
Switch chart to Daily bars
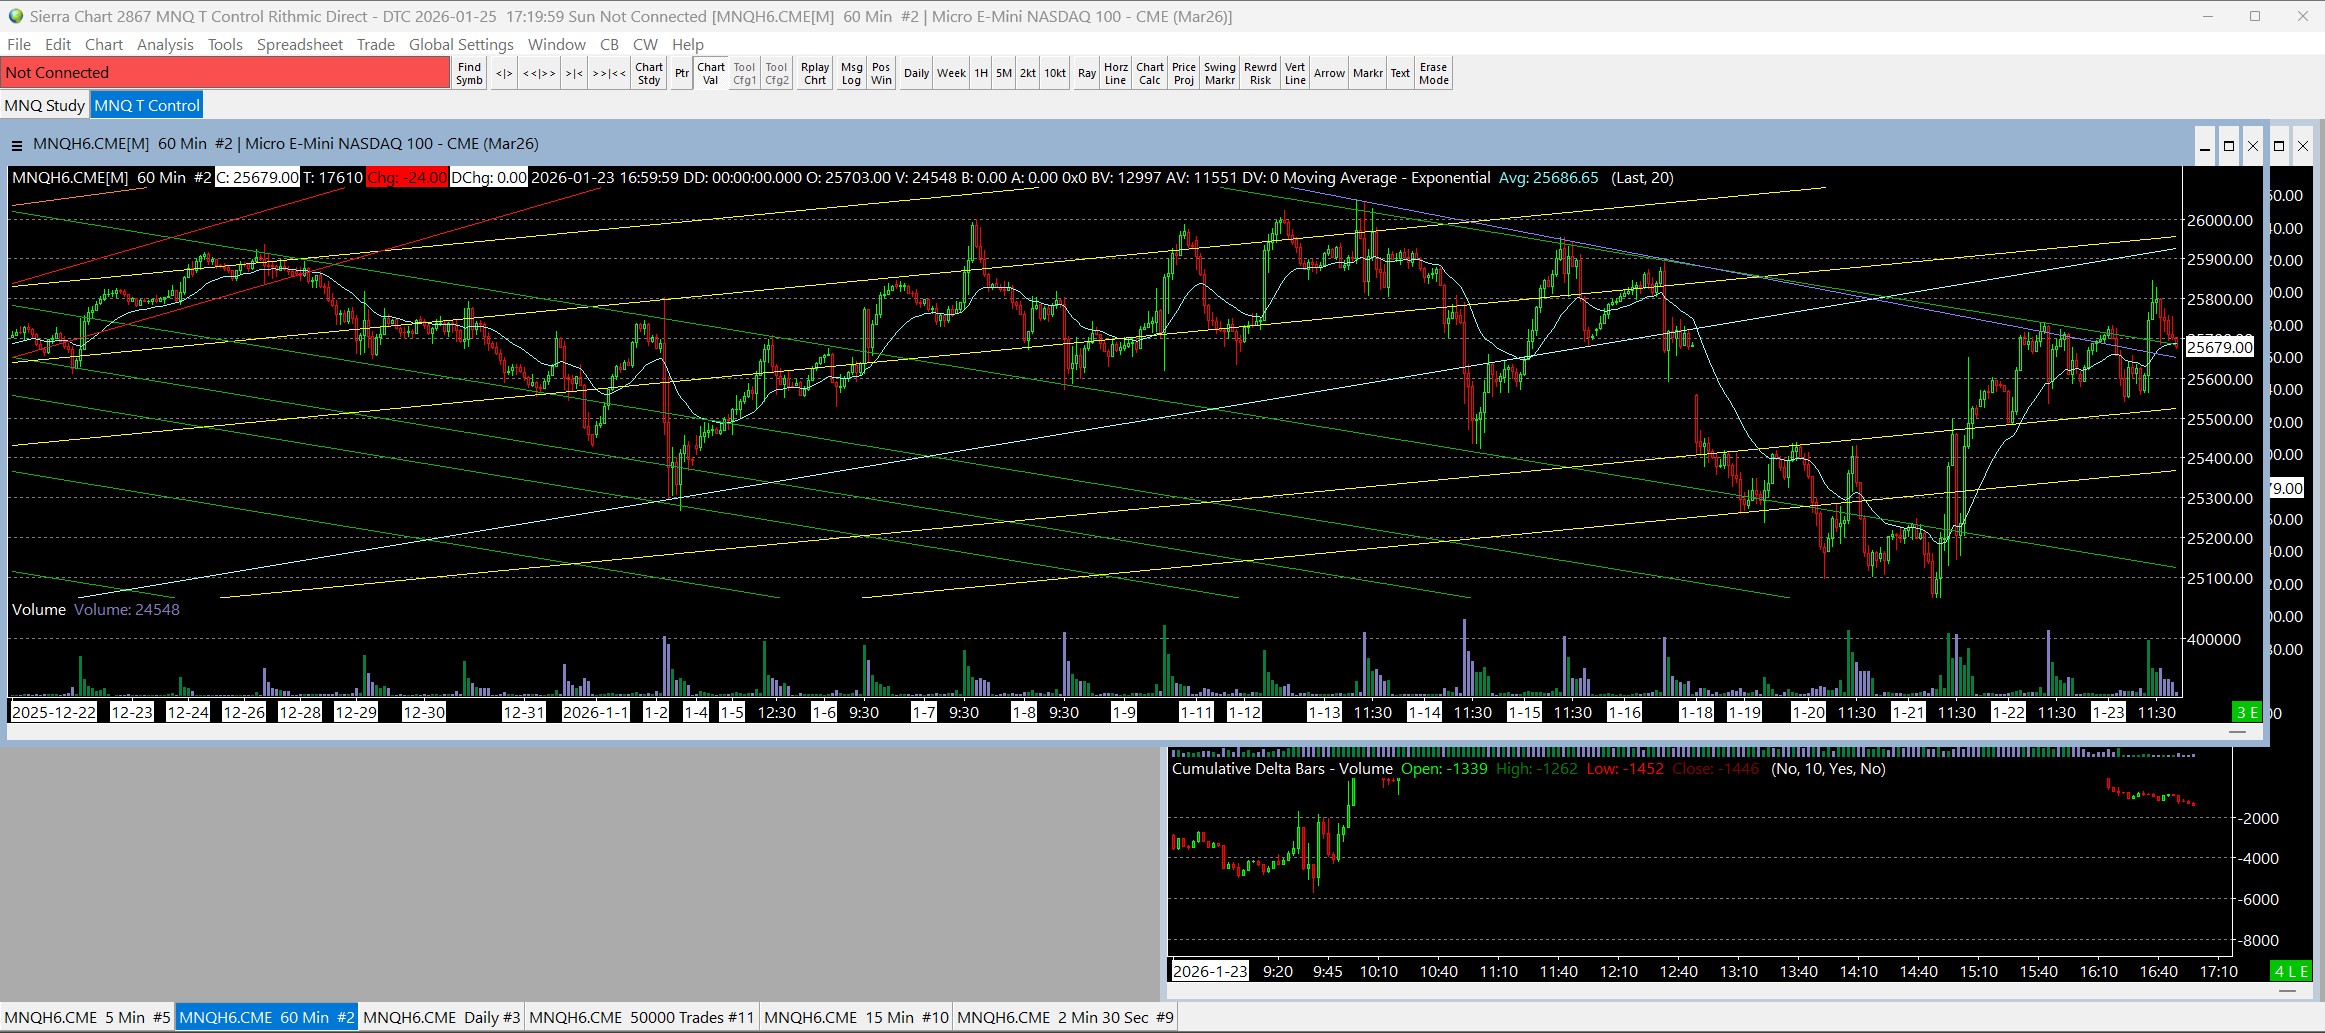pyautogui.click(x=916, y=73)
